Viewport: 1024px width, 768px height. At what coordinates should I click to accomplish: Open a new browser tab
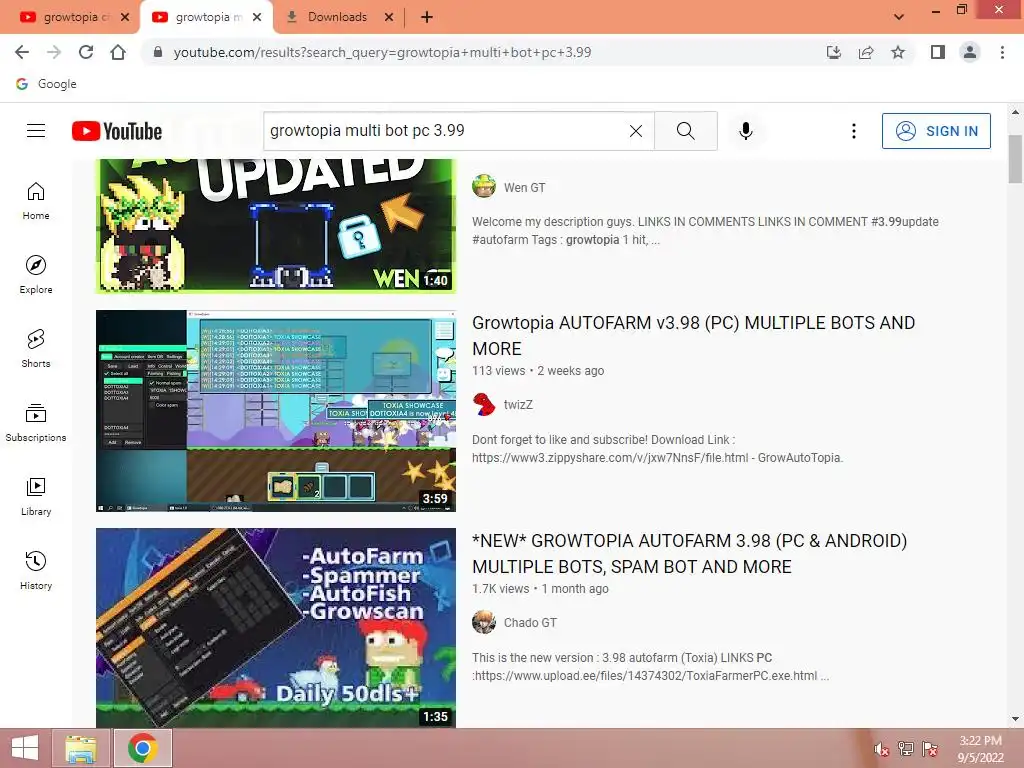pos(426,17)
